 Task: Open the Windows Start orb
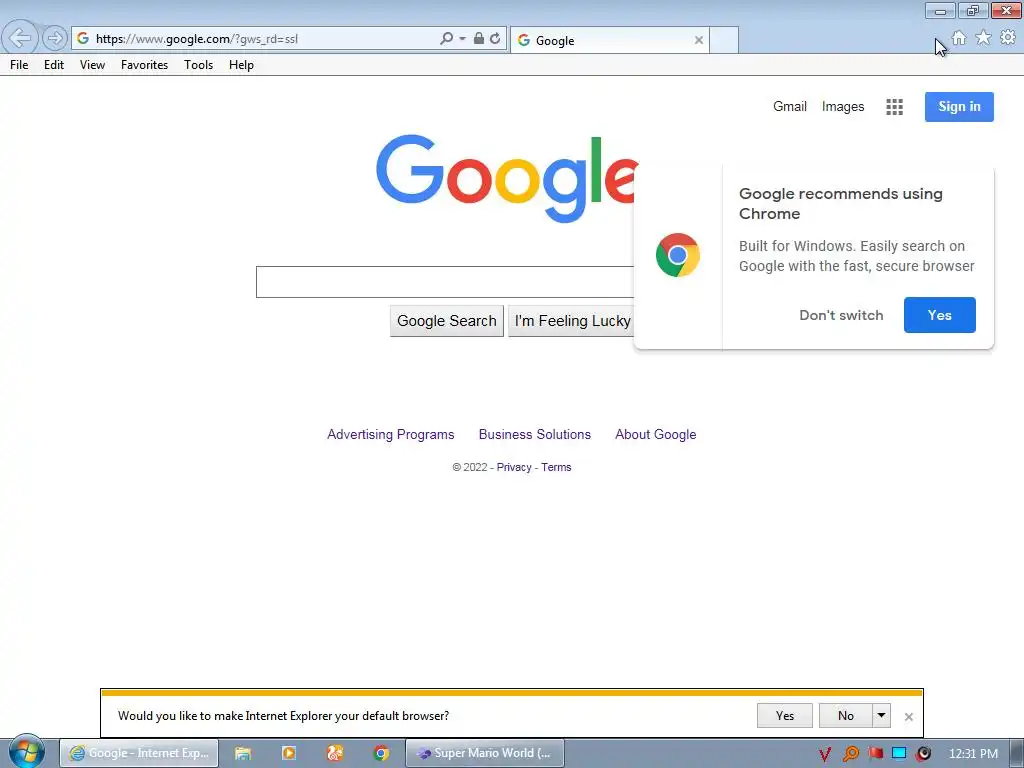pos(26,752)
